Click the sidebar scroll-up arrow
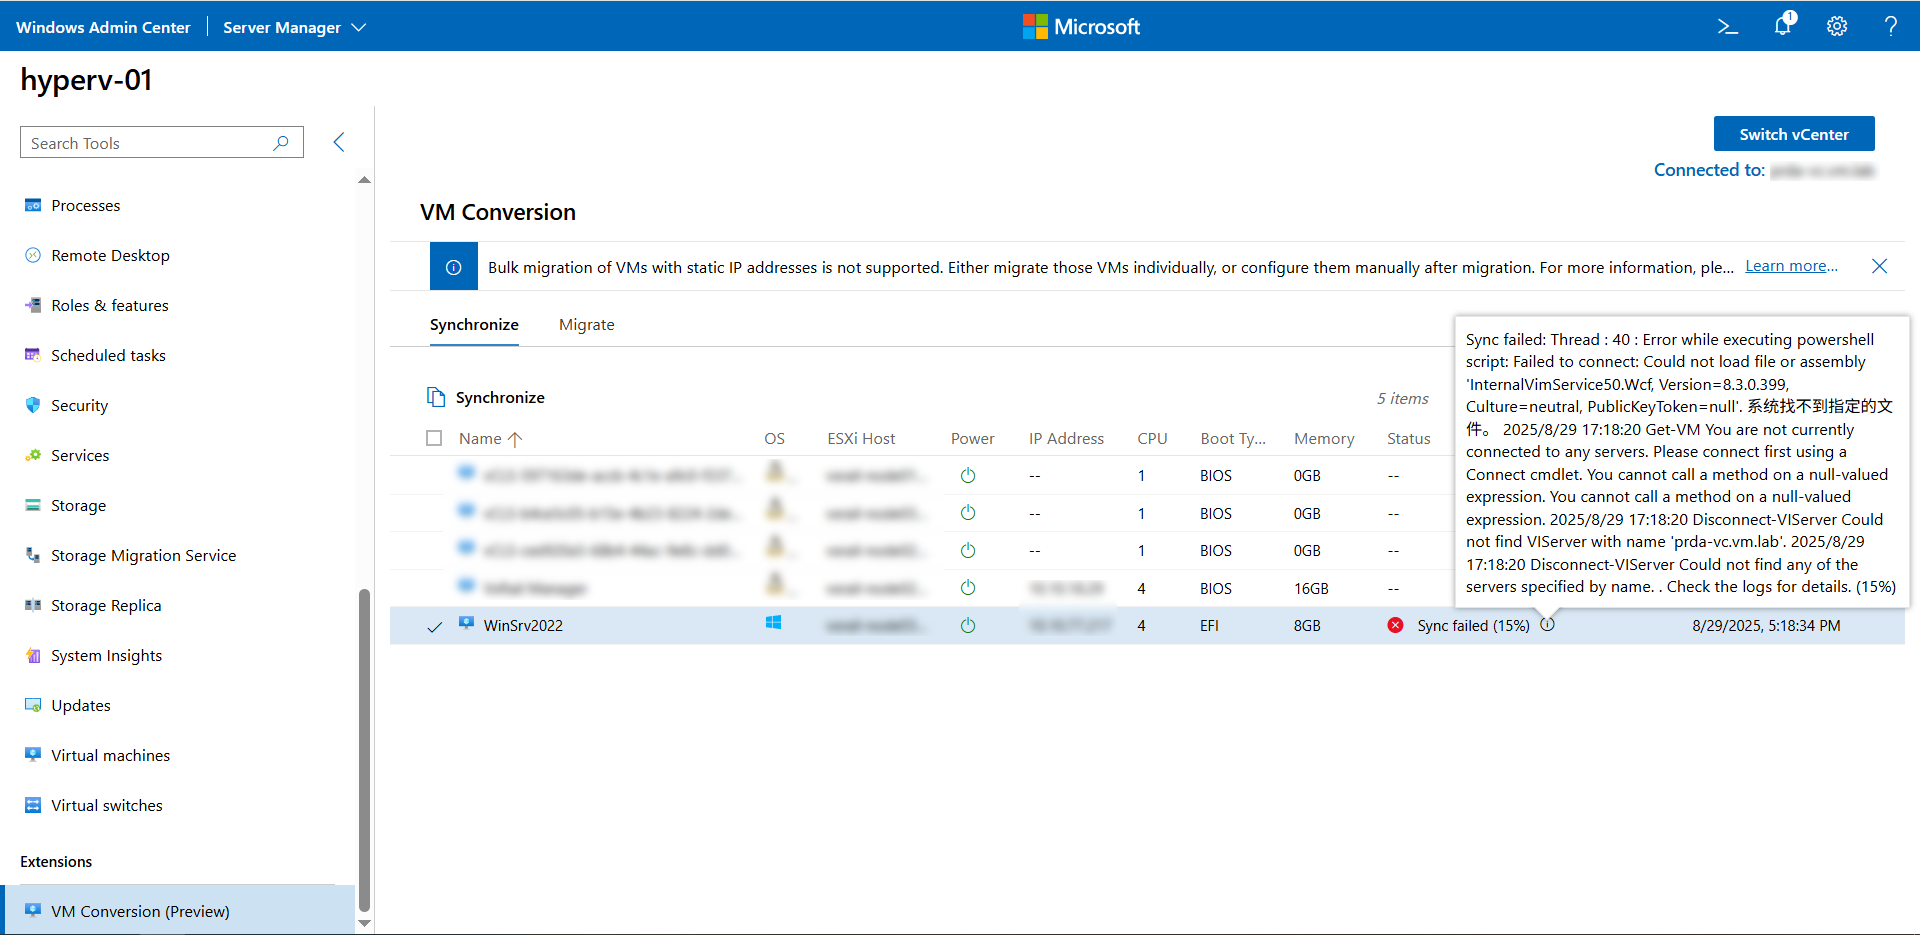 pos(364,180)
